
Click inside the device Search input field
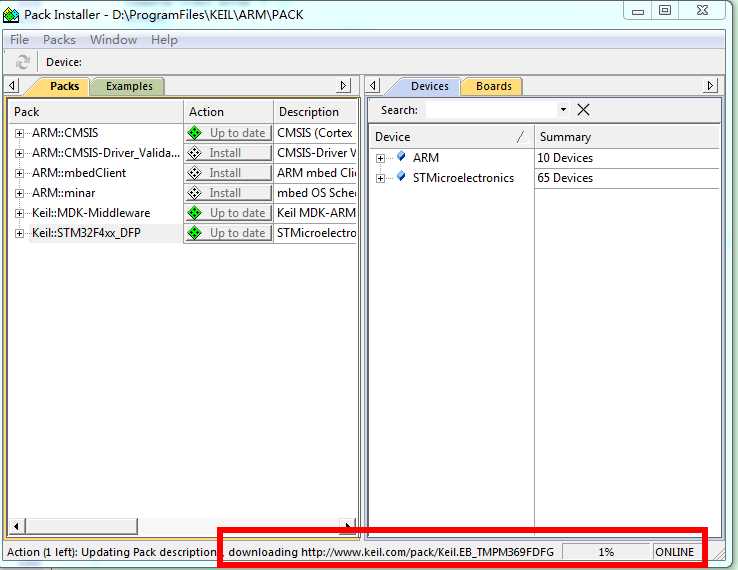(x=492, y=110)
